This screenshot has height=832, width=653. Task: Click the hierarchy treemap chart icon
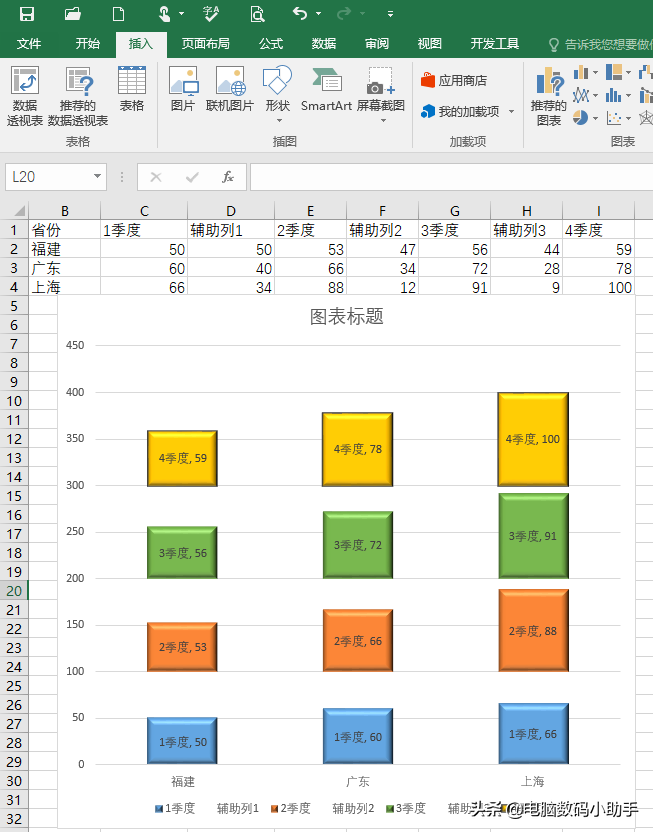coord(614,72)
